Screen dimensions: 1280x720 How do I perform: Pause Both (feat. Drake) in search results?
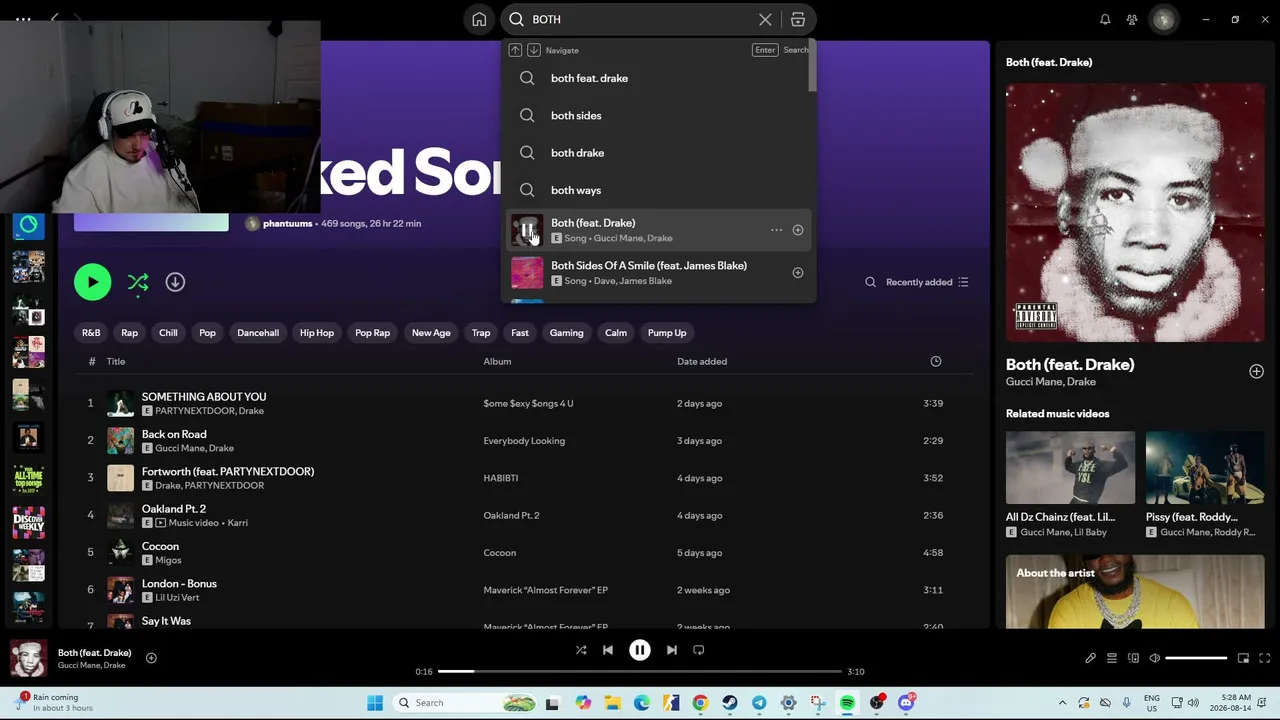click(x=527, y=230)
